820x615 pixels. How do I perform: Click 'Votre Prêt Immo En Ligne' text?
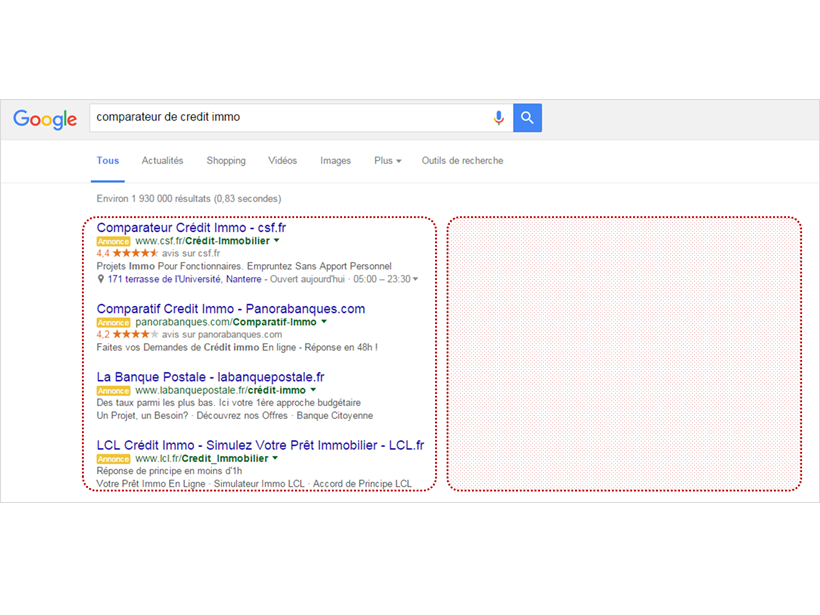pos(151,484)
